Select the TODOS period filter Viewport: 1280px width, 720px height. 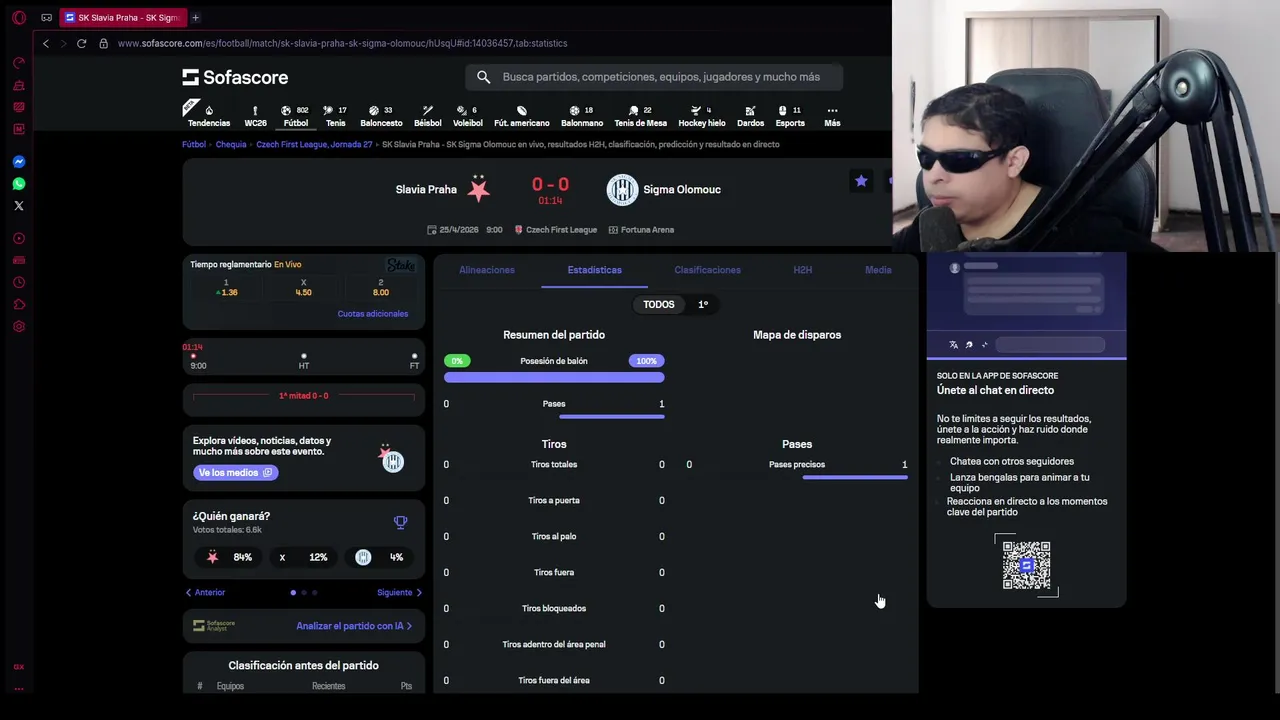tap(658, 304)
